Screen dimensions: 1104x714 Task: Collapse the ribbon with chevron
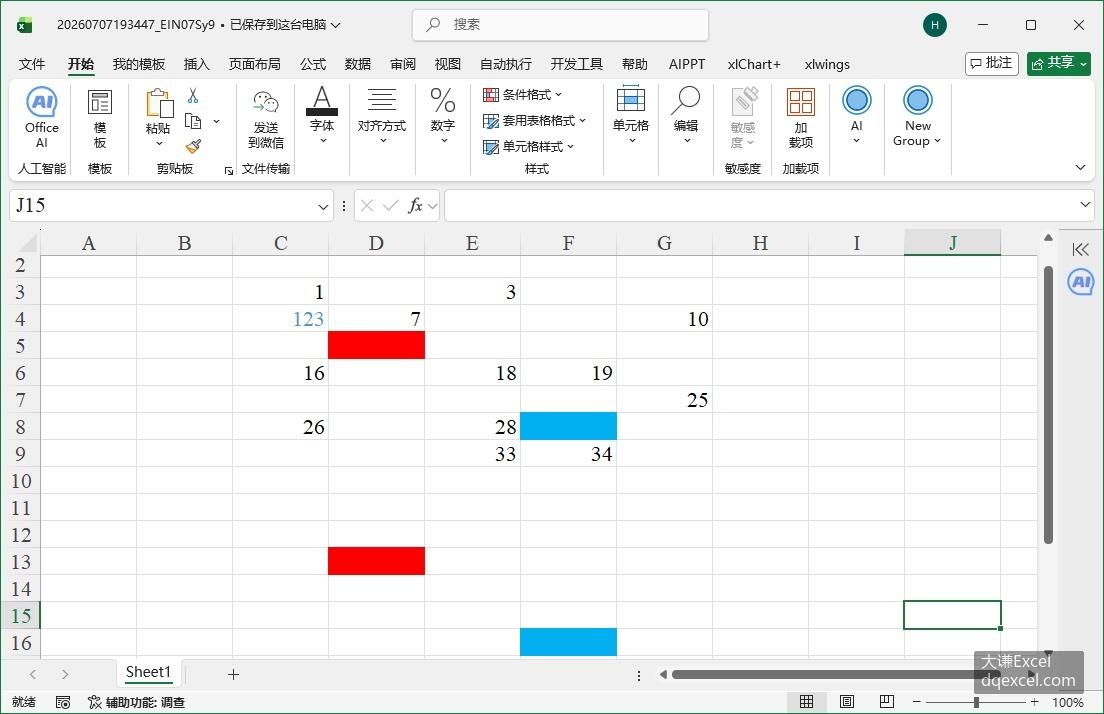pyautogui.click(x=1080, y=168)
